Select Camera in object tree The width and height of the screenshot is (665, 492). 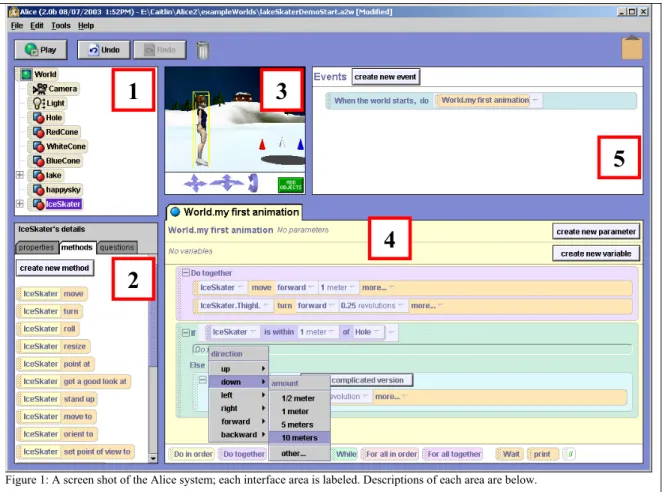pos(55,89)
